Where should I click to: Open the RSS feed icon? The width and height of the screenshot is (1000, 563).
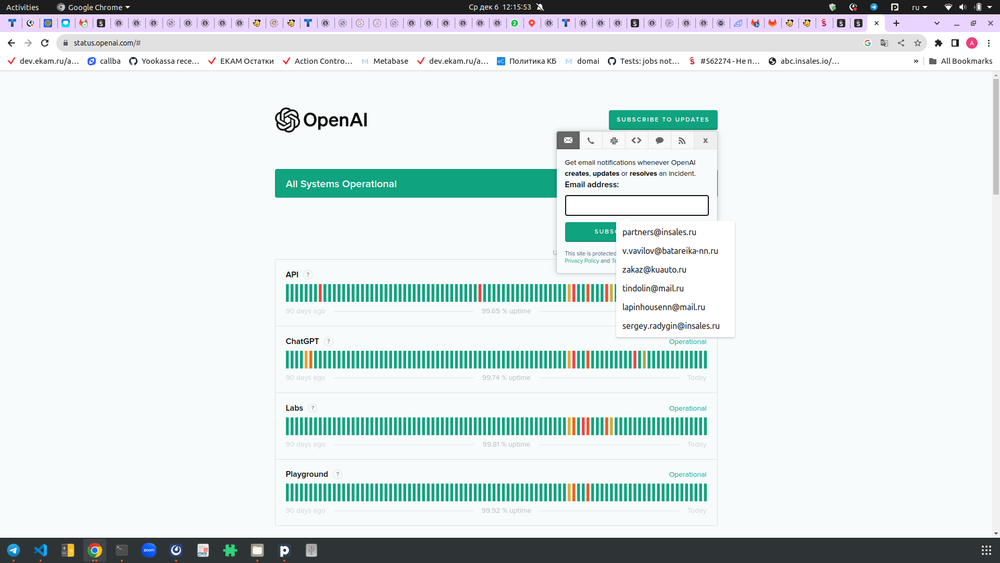tap(682, 141)
